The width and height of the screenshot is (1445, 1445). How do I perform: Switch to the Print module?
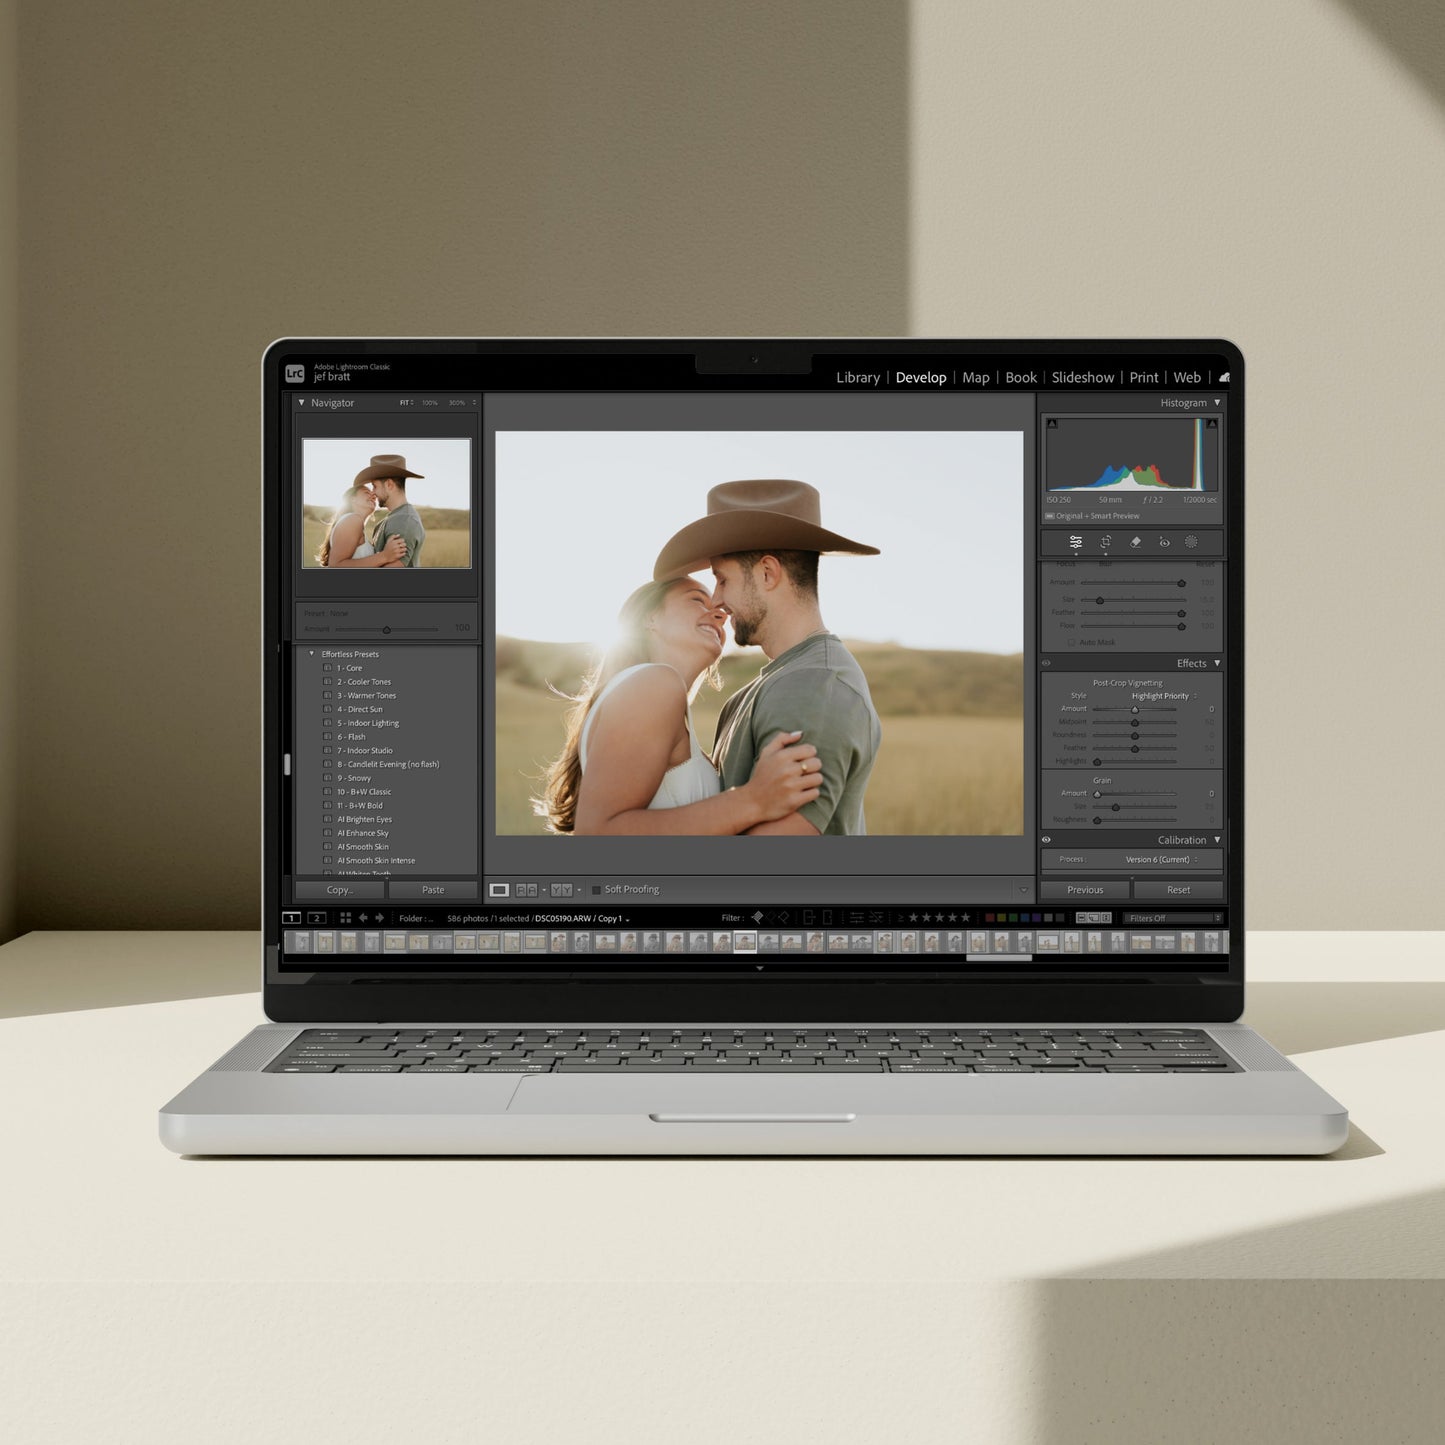click(x=1144, y=377)
